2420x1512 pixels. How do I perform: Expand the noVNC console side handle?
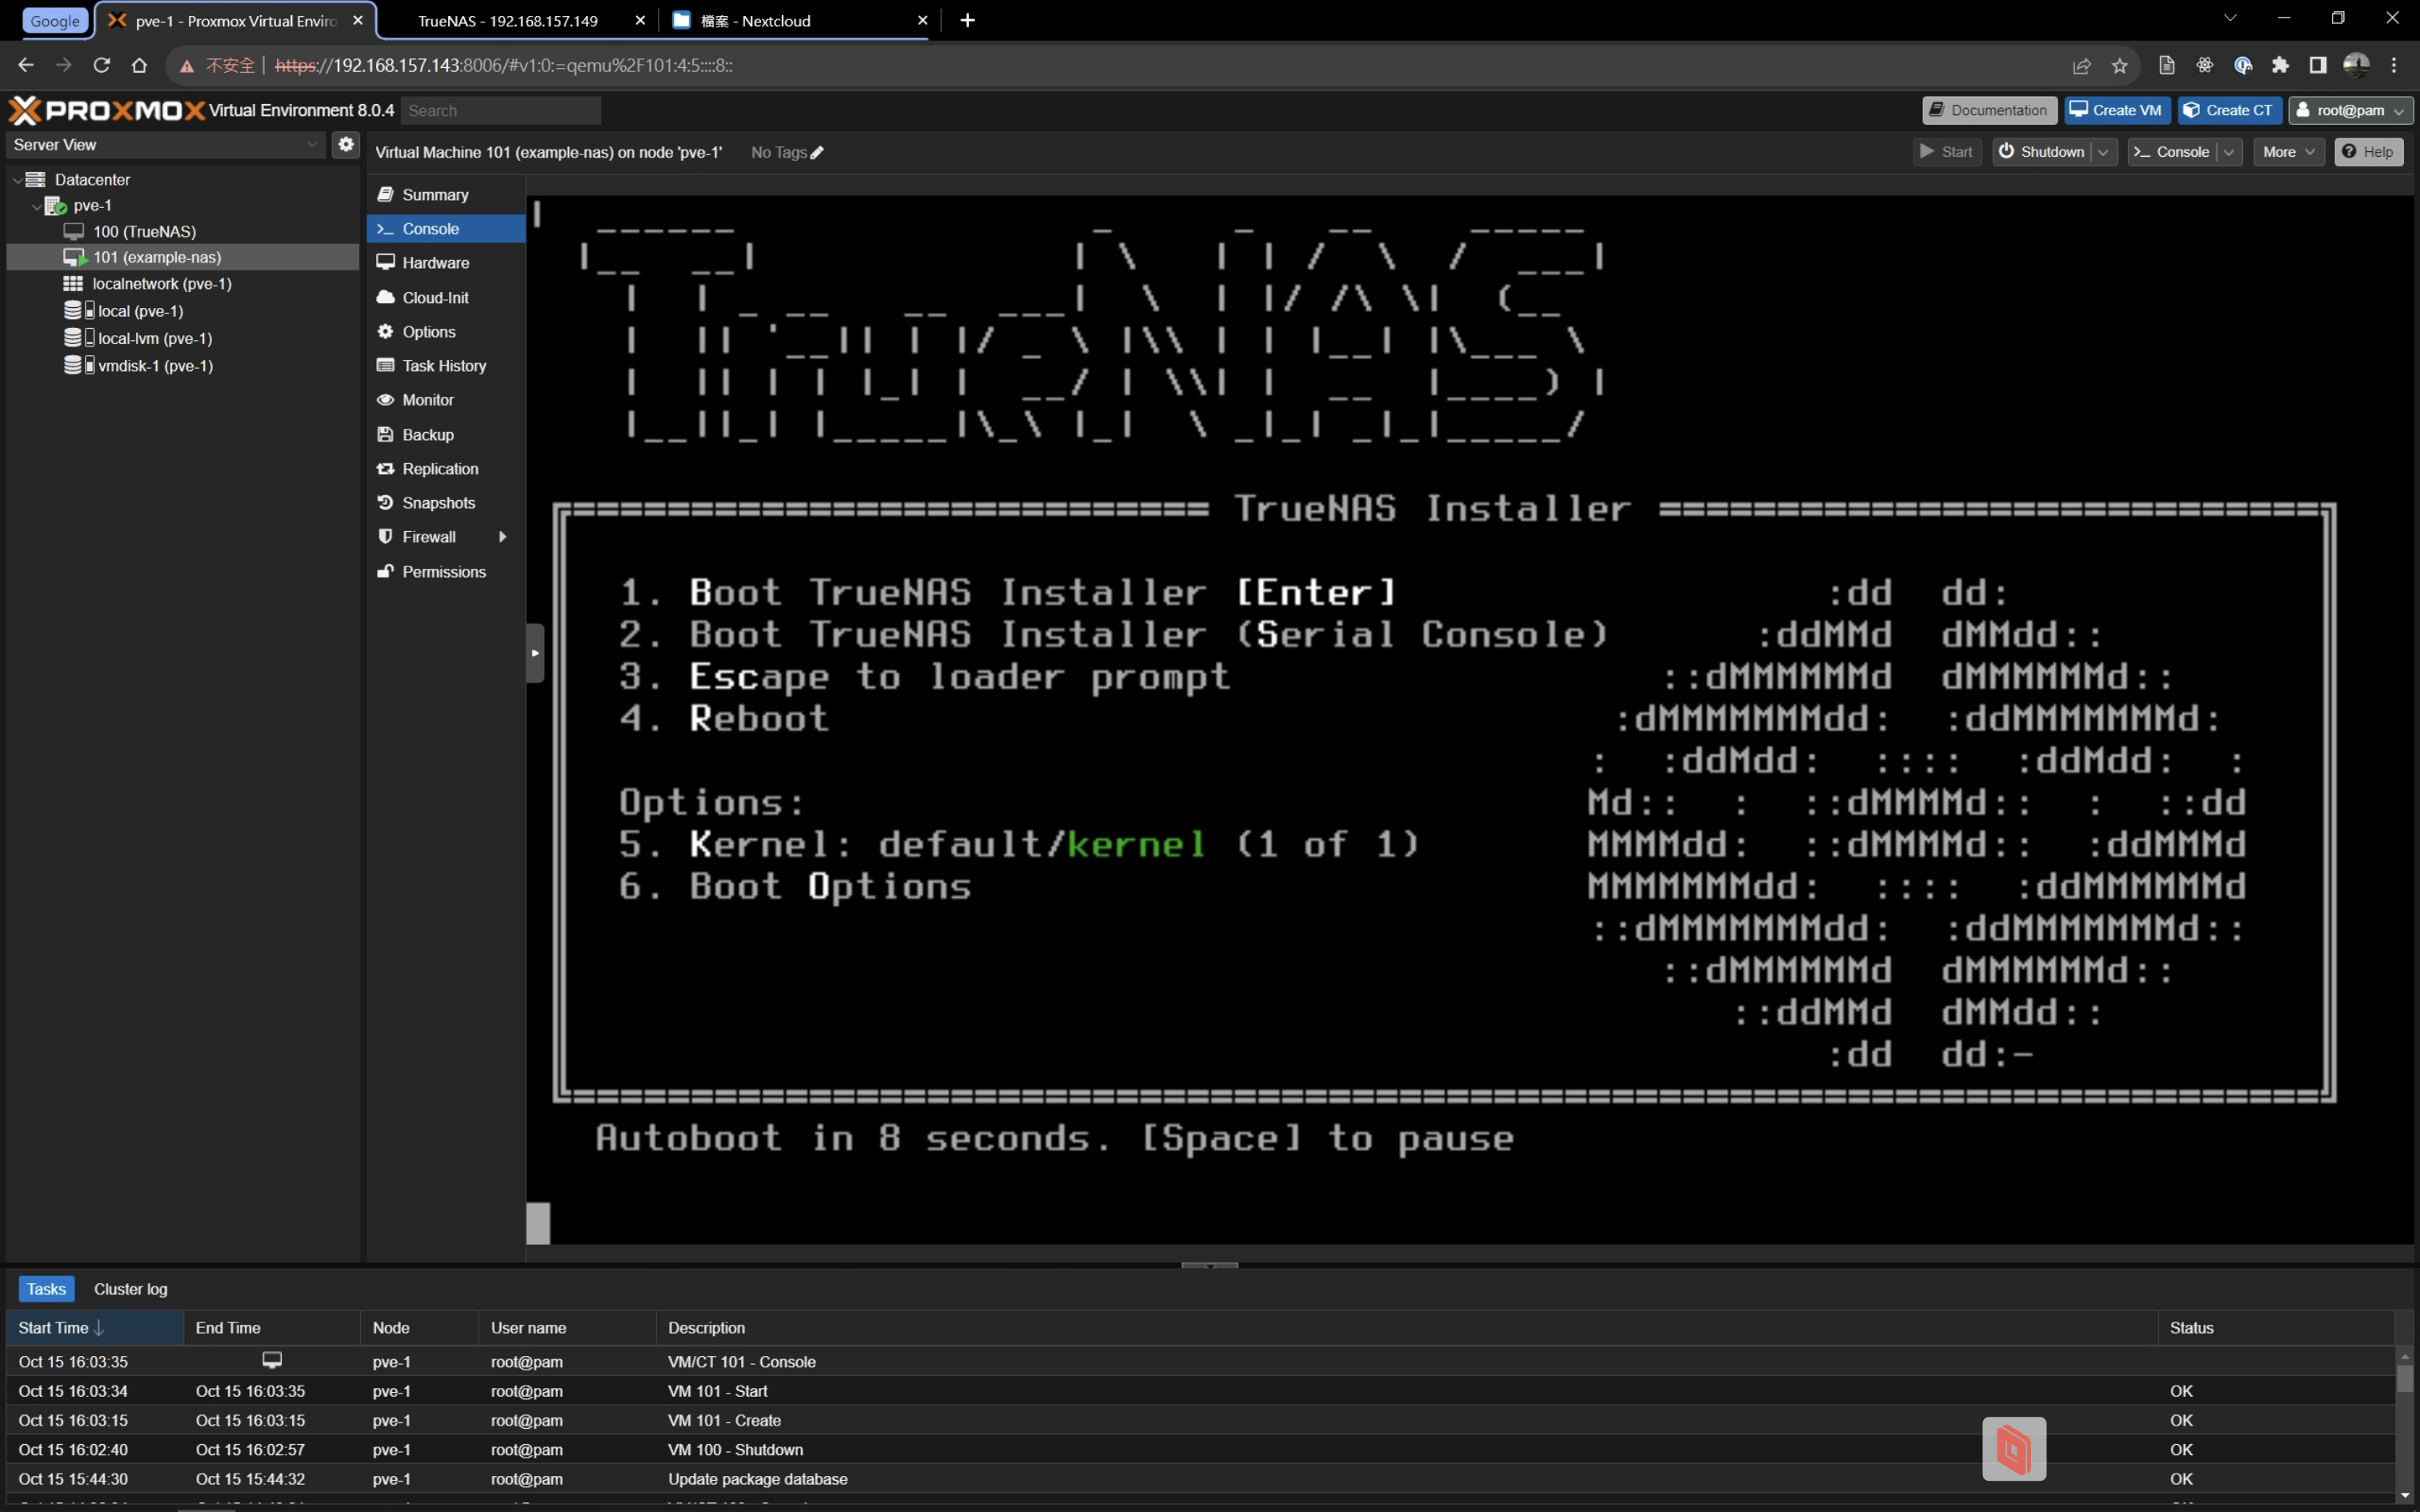click(535, 653)
